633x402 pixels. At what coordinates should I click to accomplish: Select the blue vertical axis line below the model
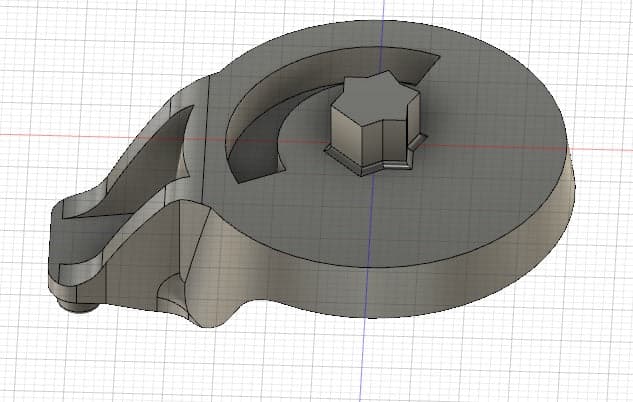click(x=368, y=360)
